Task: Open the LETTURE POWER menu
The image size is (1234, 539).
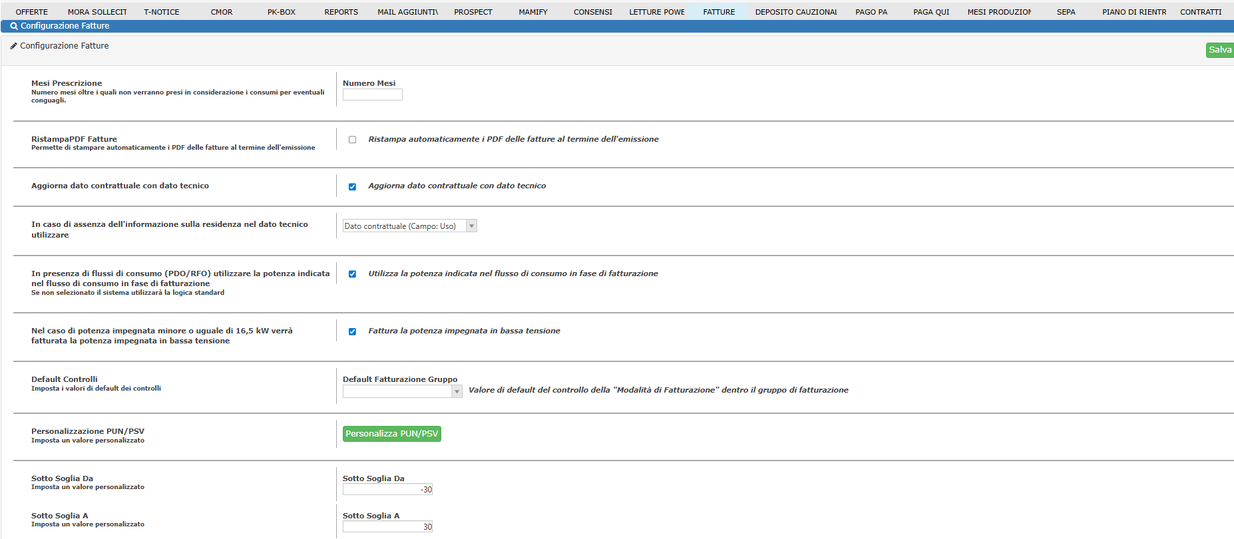Action: [x=657, y=12]
